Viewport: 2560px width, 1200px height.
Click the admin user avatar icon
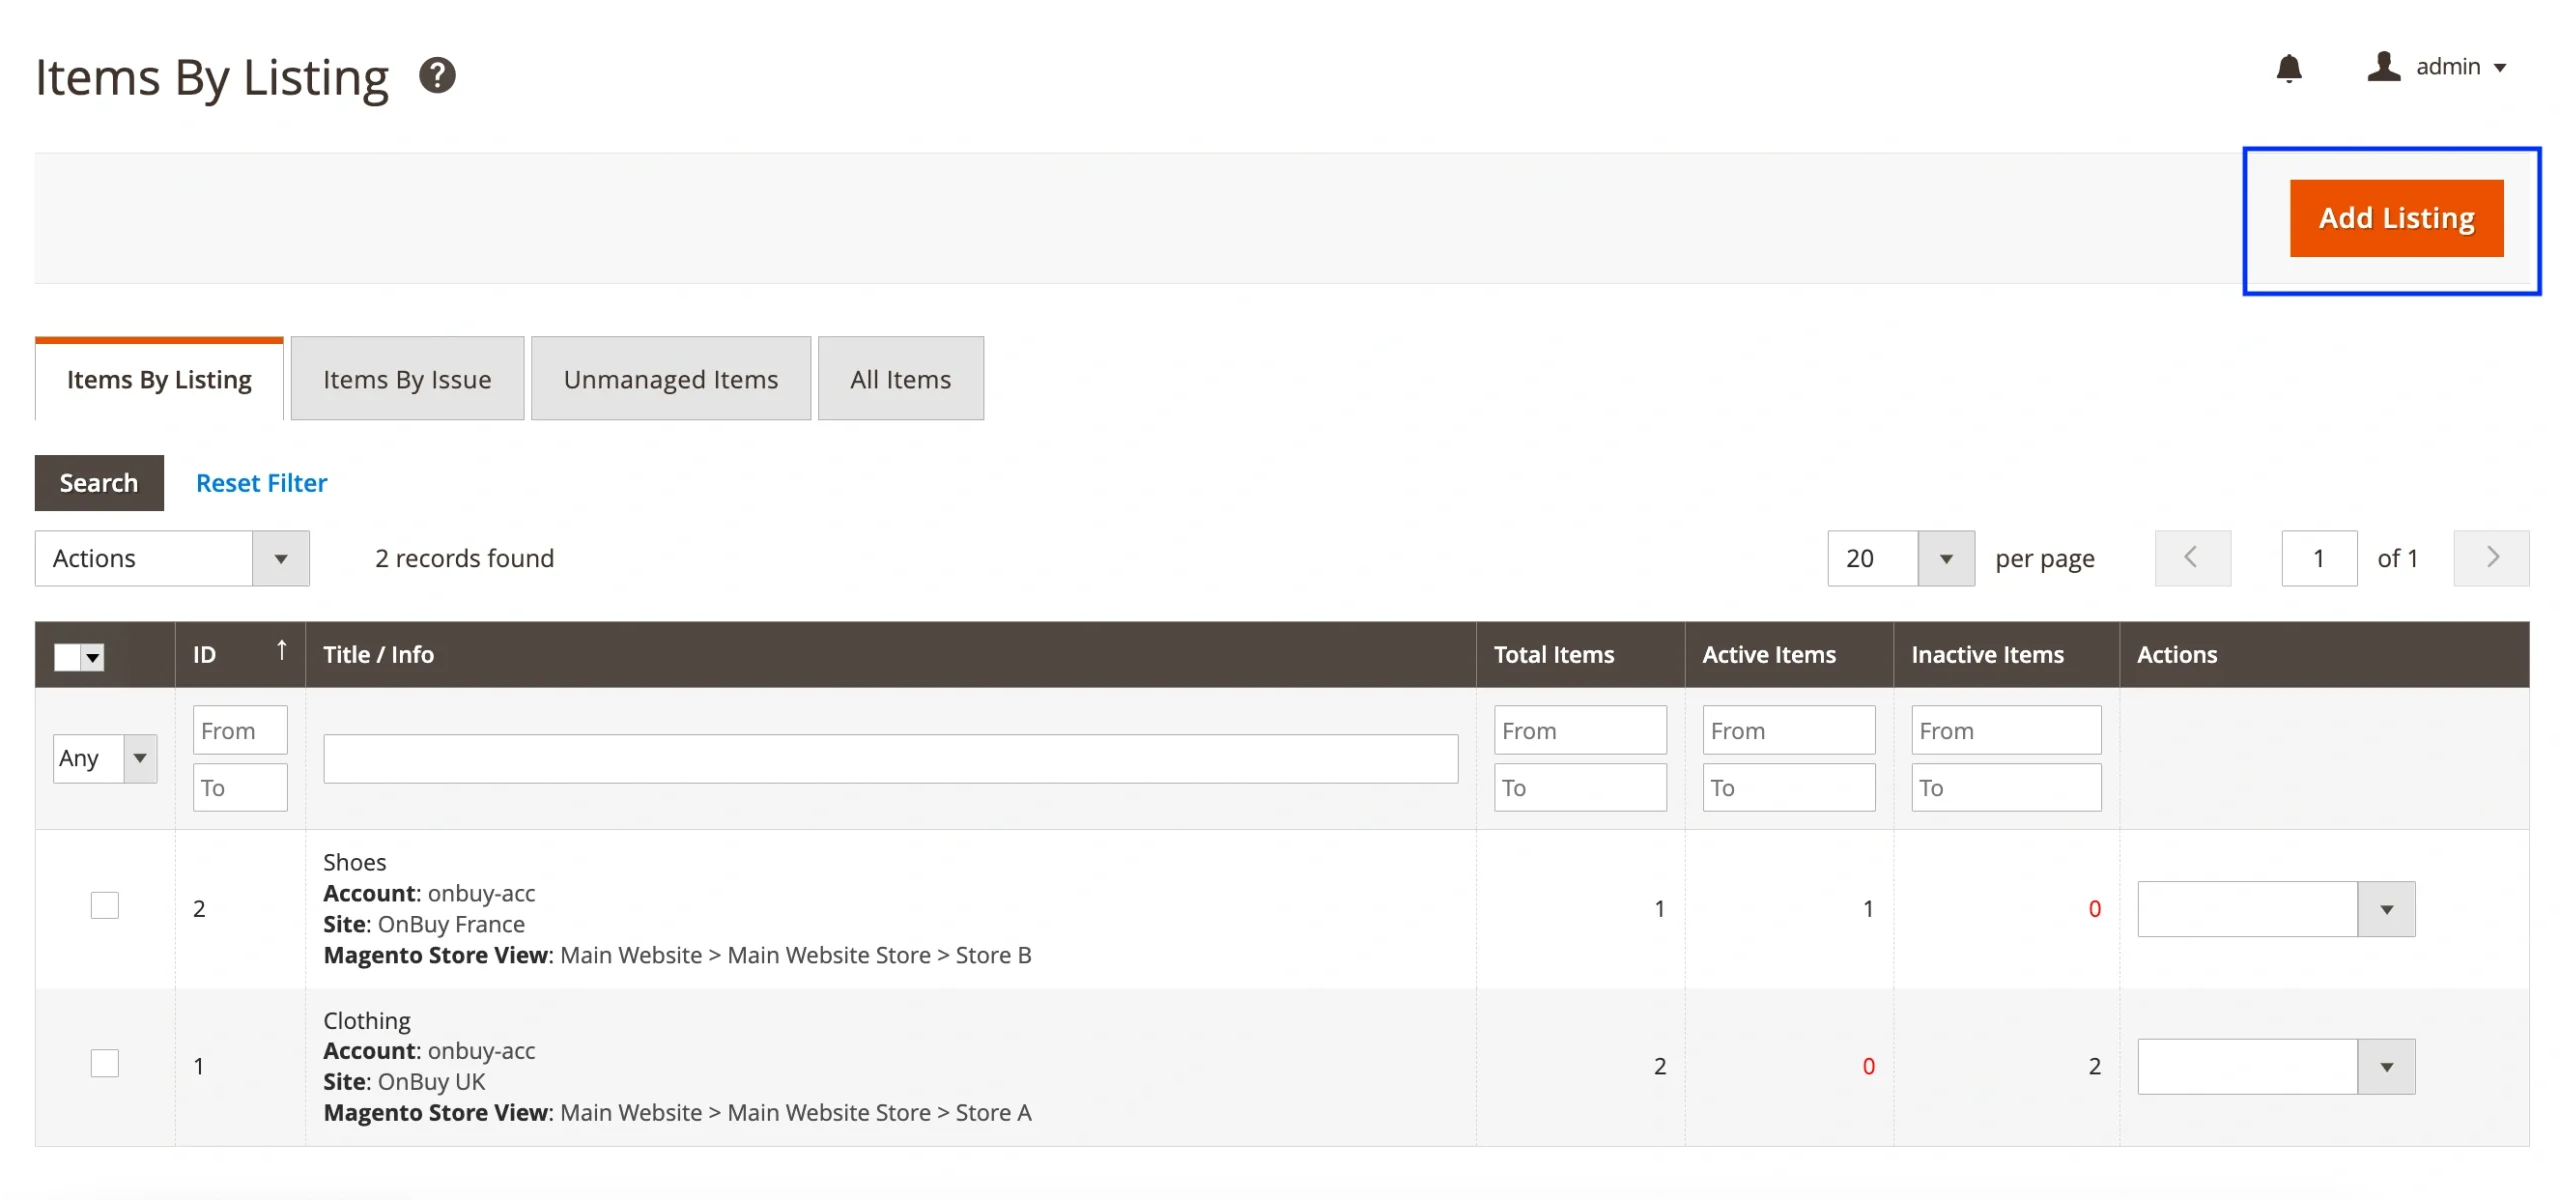[2383, 67]
